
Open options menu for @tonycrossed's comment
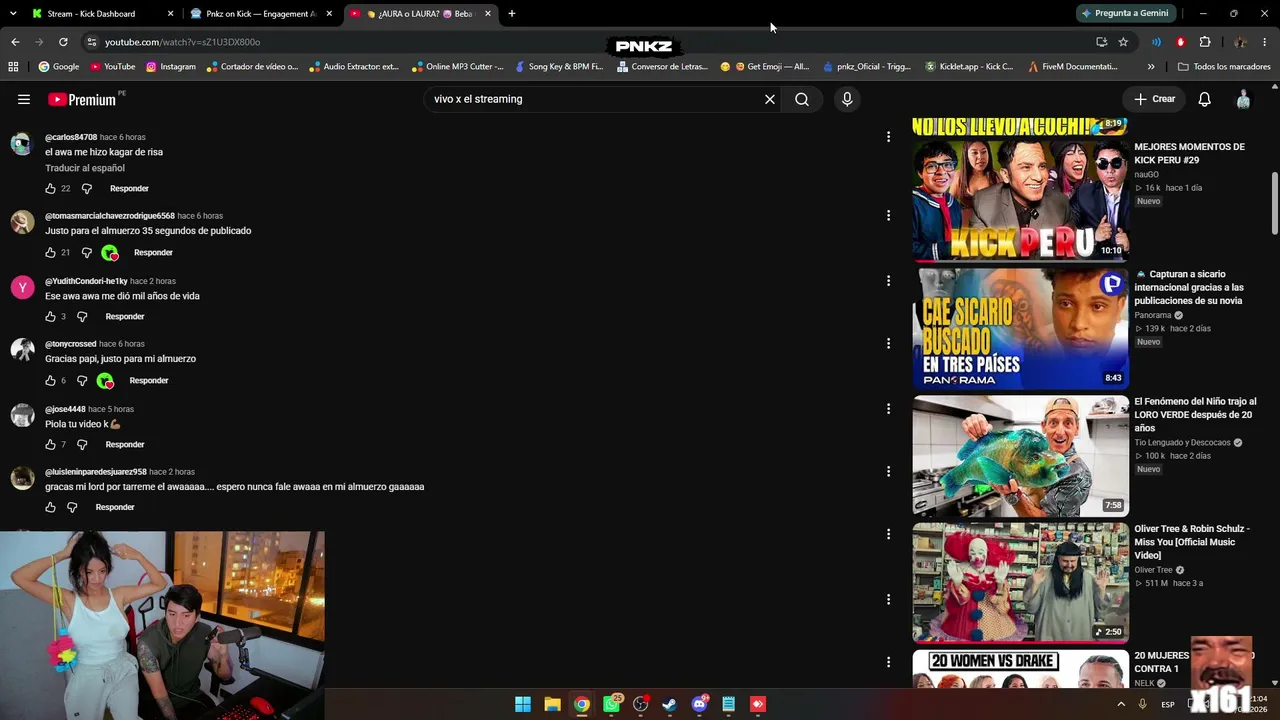(x=888, y=343)
